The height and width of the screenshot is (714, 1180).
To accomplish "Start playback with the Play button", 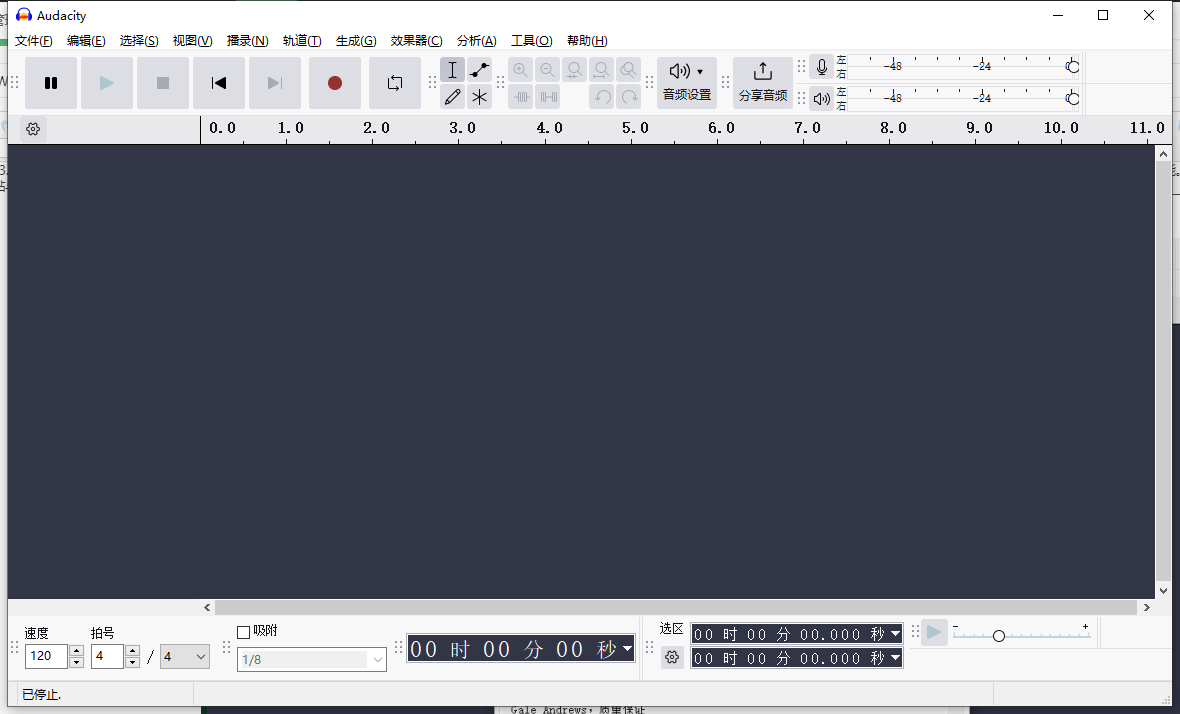I will [x=107, y=83].
